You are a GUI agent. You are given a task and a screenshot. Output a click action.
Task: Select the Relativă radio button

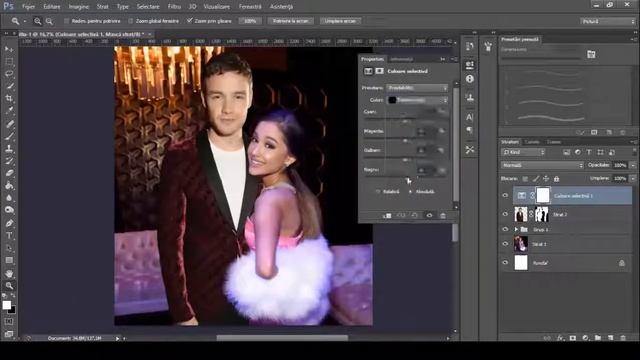[x=378, y=191]
